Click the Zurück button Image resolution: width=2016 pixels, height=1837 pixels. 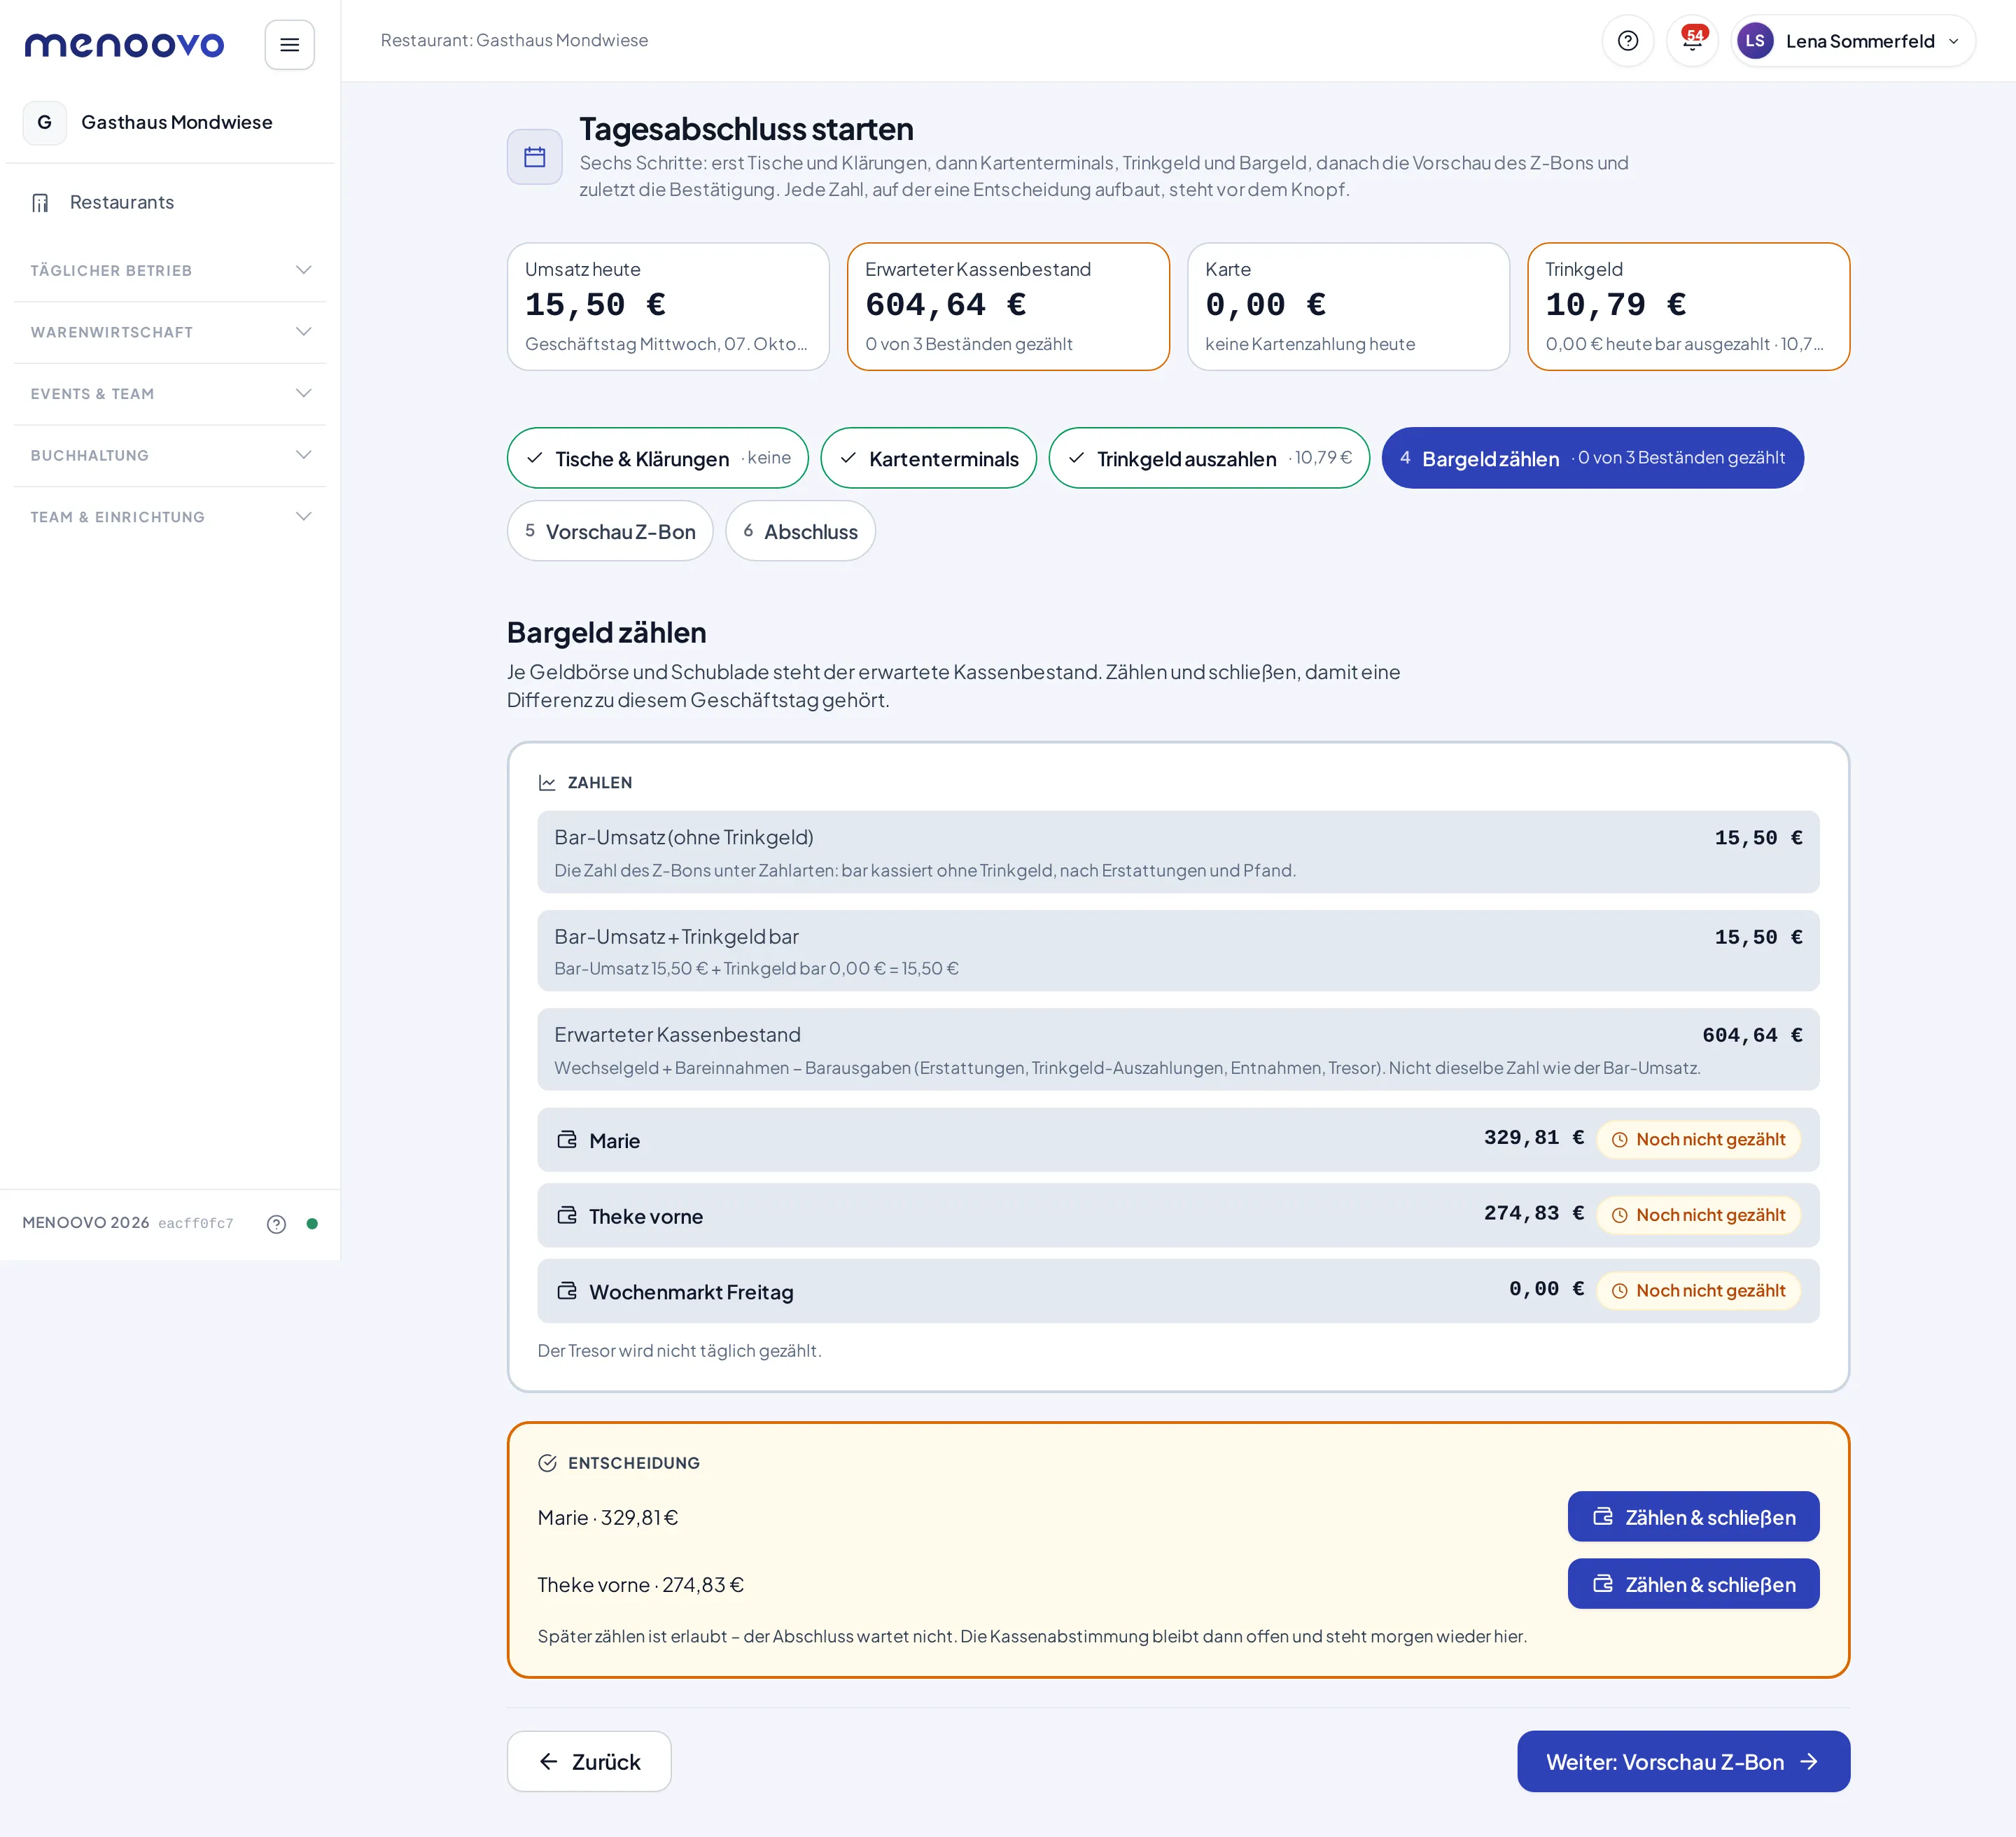click(589, 1762)
